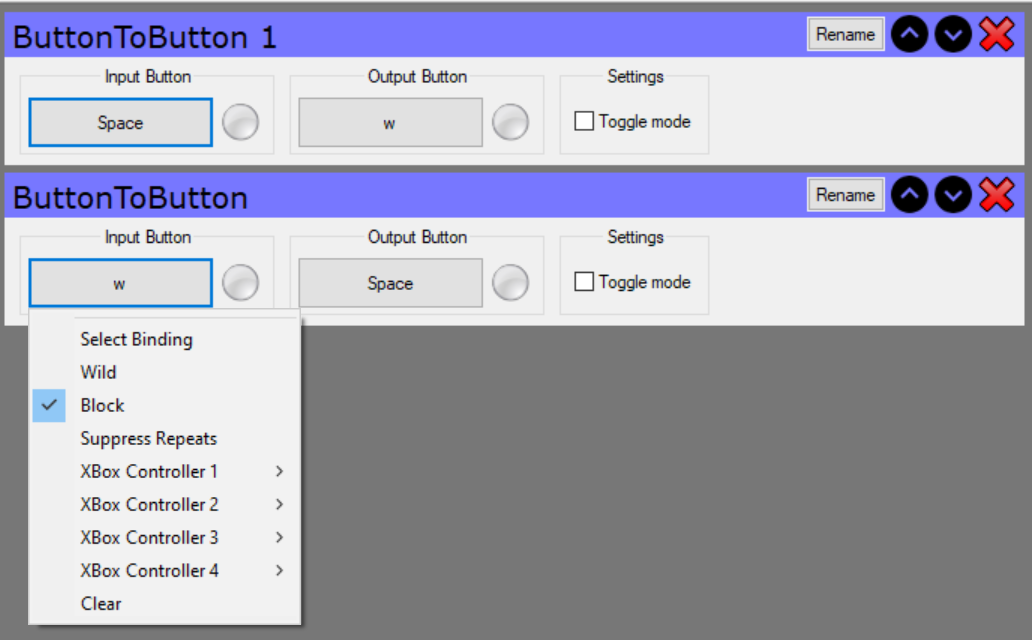This screenshot has height=640, width=1032.
Task: Toggle Suppress Repeats in the menu
Action: (x=148, y=438)
